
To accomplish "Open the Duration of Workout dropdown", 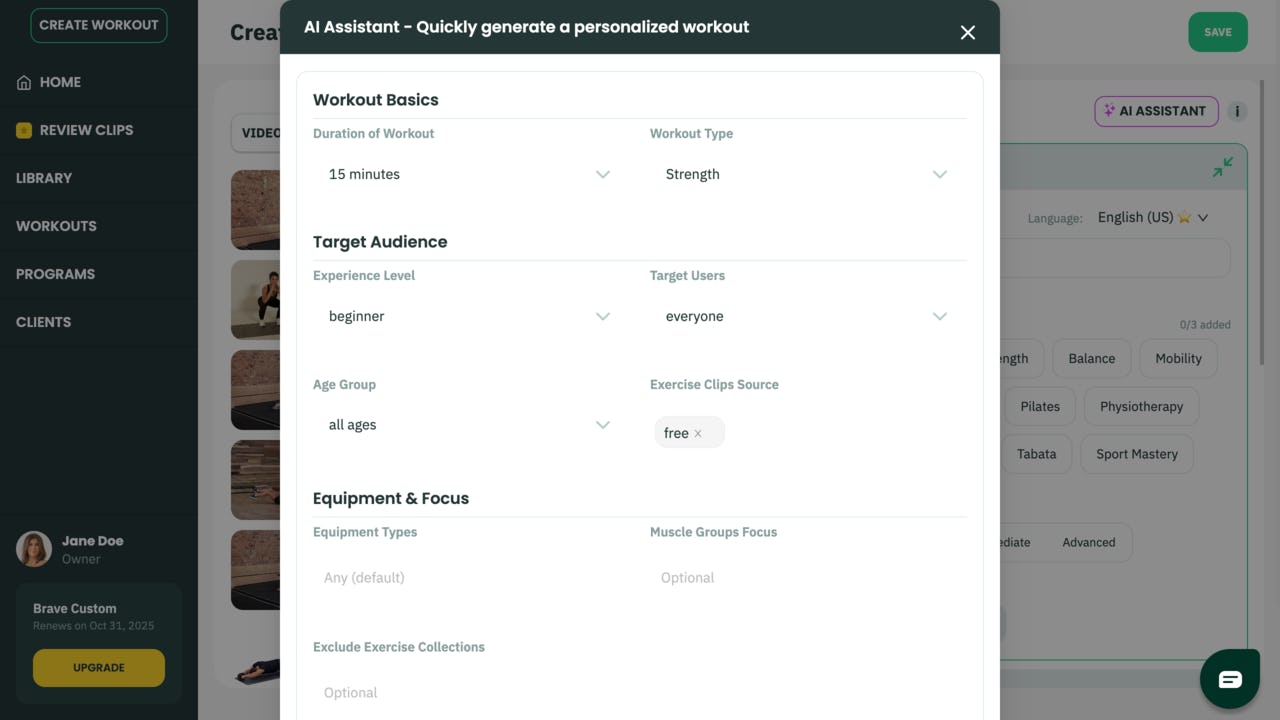I will pyautogui.click(x=467, y=174).
